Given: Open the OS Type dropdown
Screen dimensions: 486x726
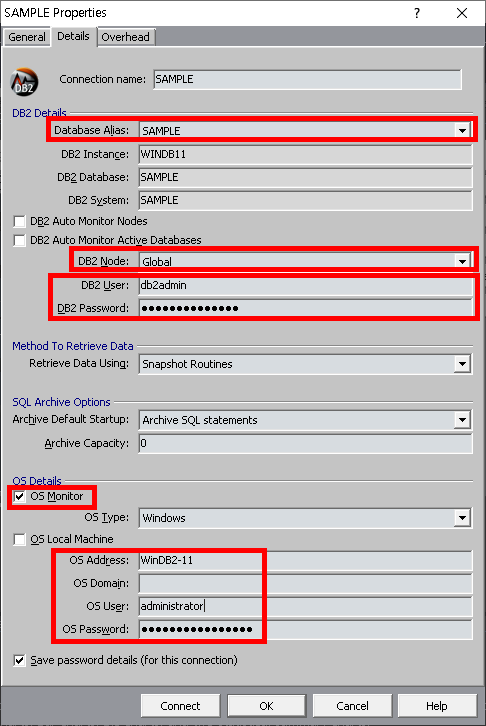Looking at the screenshot, I should pyautogui.click(x=462, y=518).
